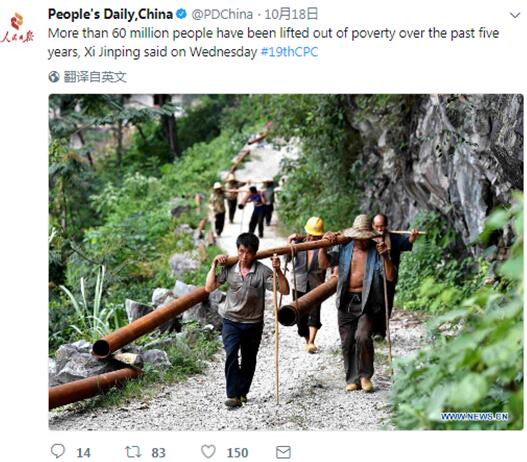Click the envelope direct message icon
The width and height of the screenshot is (527, 462).
(283, 452)
